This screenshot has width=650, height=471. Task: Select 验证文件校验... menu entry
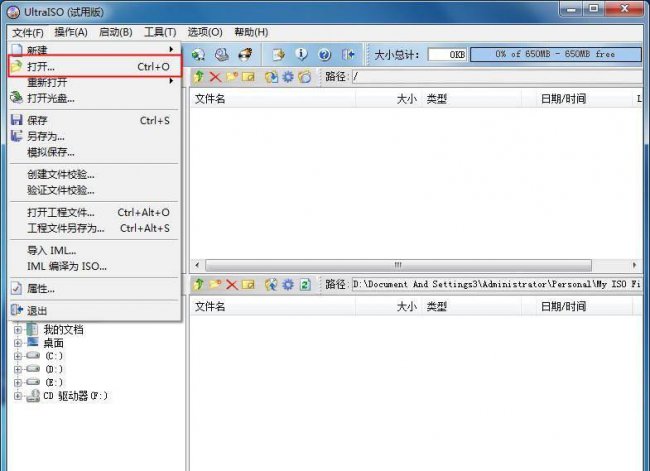point(95,190)
